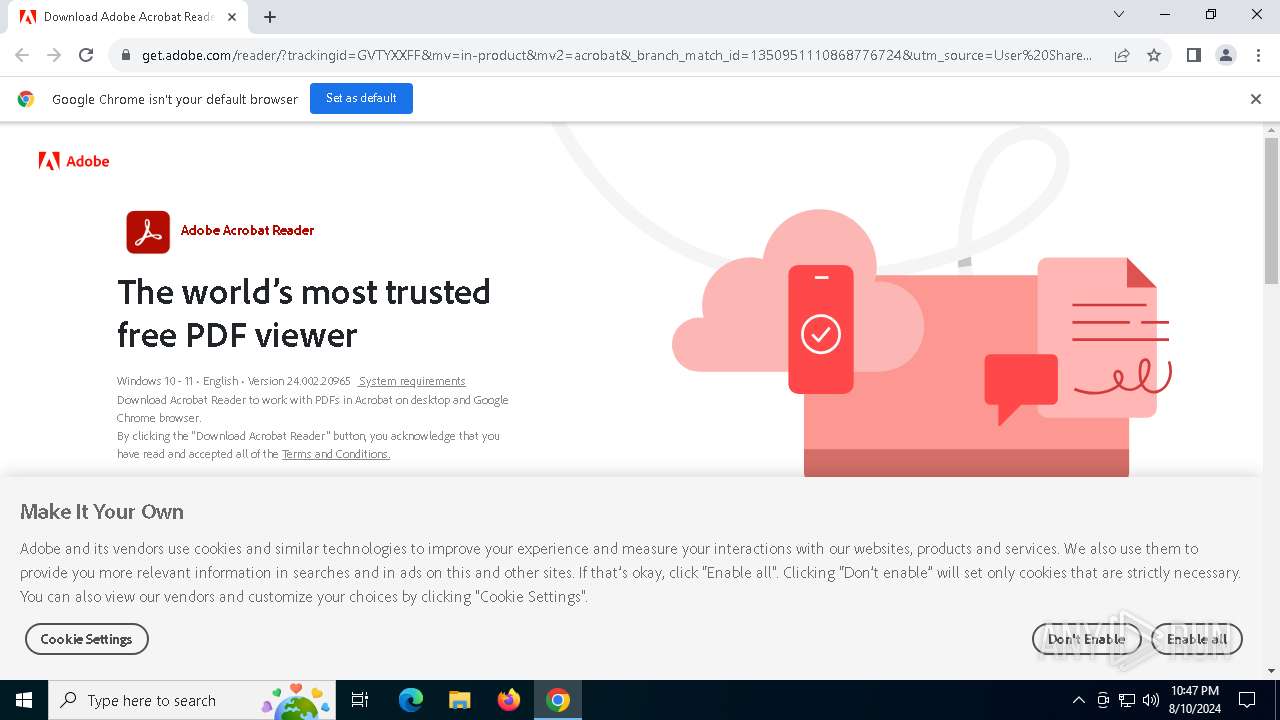Image resolution: width=1280 pixels, height=720 pixels.
Task: Click Don't Enable cookies button
Action: click(x=1086, y=639)
